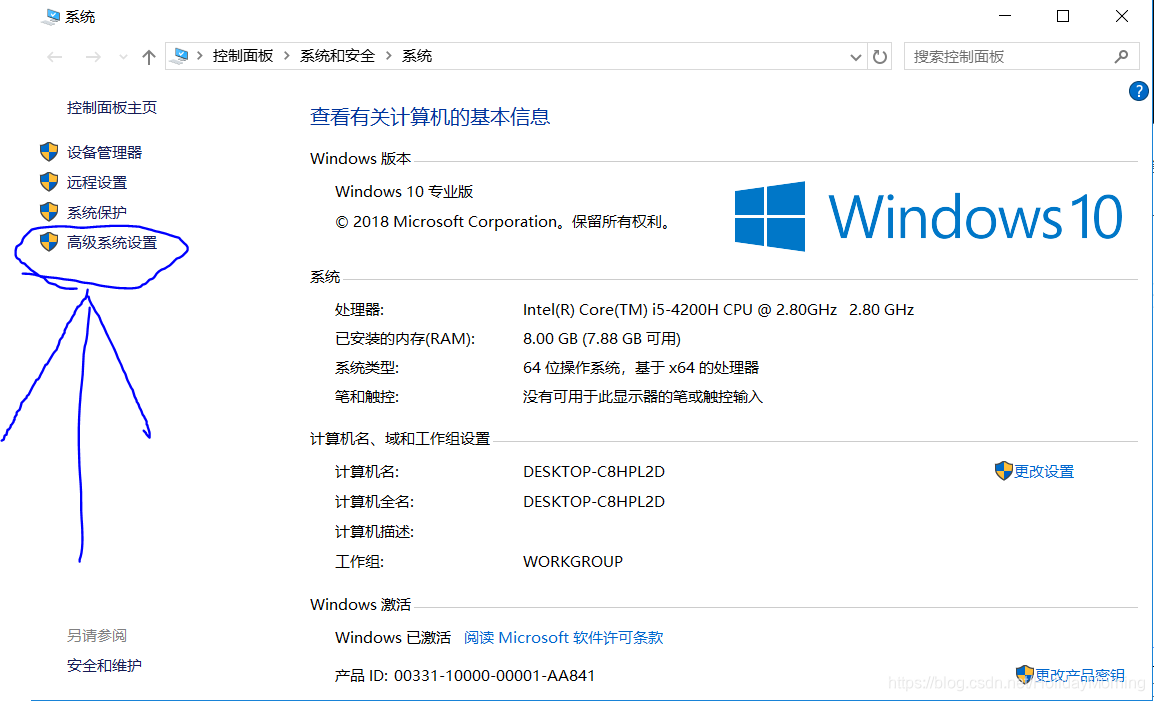Click the shield icon beside 远程设置
Screen dimensions: 1154x701
point(49,182)
